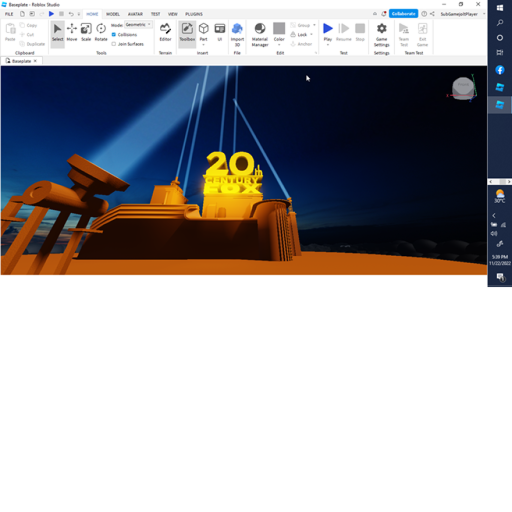
Task: Open the Windows Start button
Action: point(500,8)
